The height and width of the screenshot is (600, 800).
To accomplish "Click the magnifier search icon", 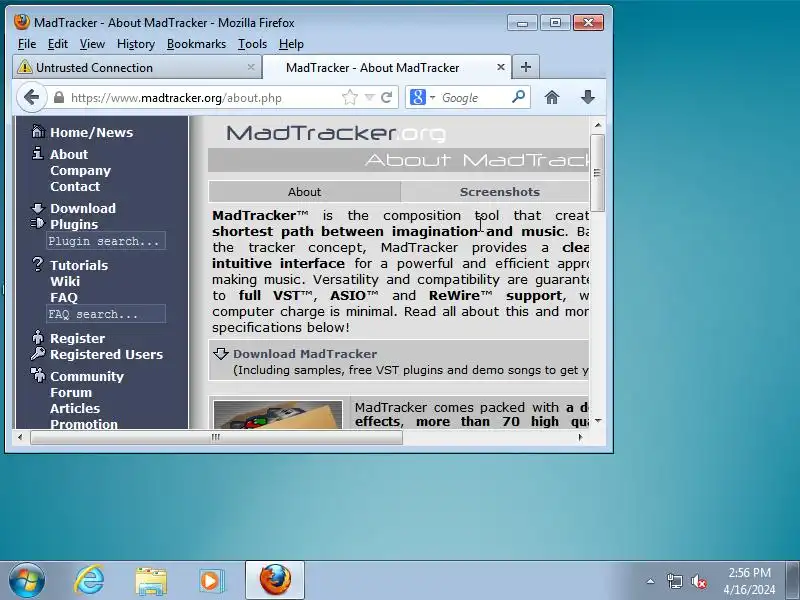I will click(518, 96).
